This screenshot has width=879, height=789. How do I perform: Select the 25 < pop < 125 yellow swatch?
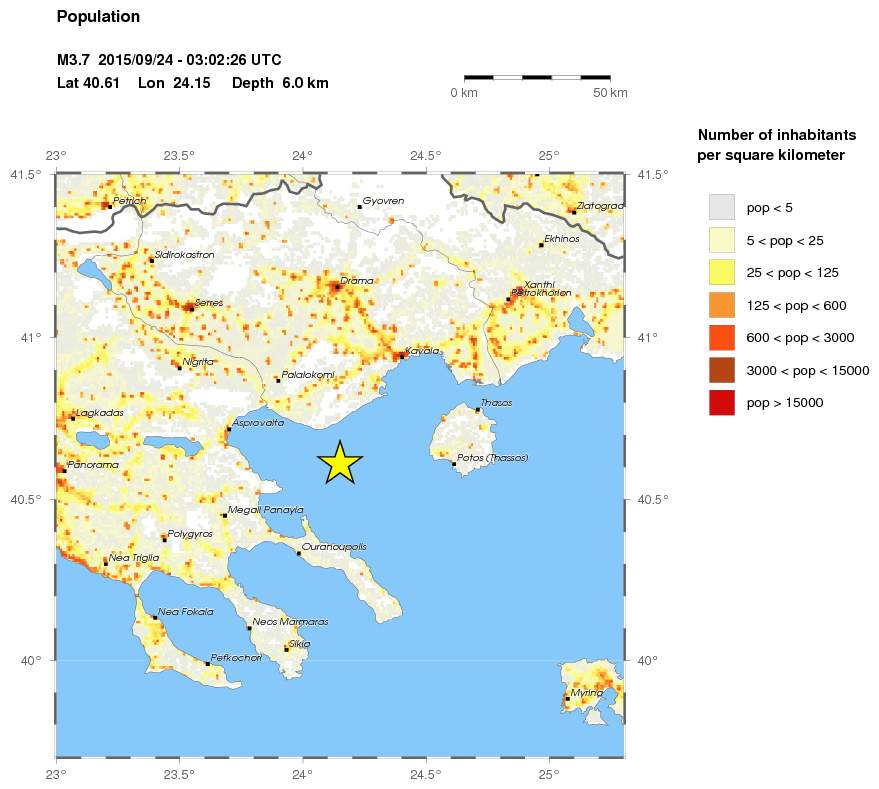(x=721, y=273)
